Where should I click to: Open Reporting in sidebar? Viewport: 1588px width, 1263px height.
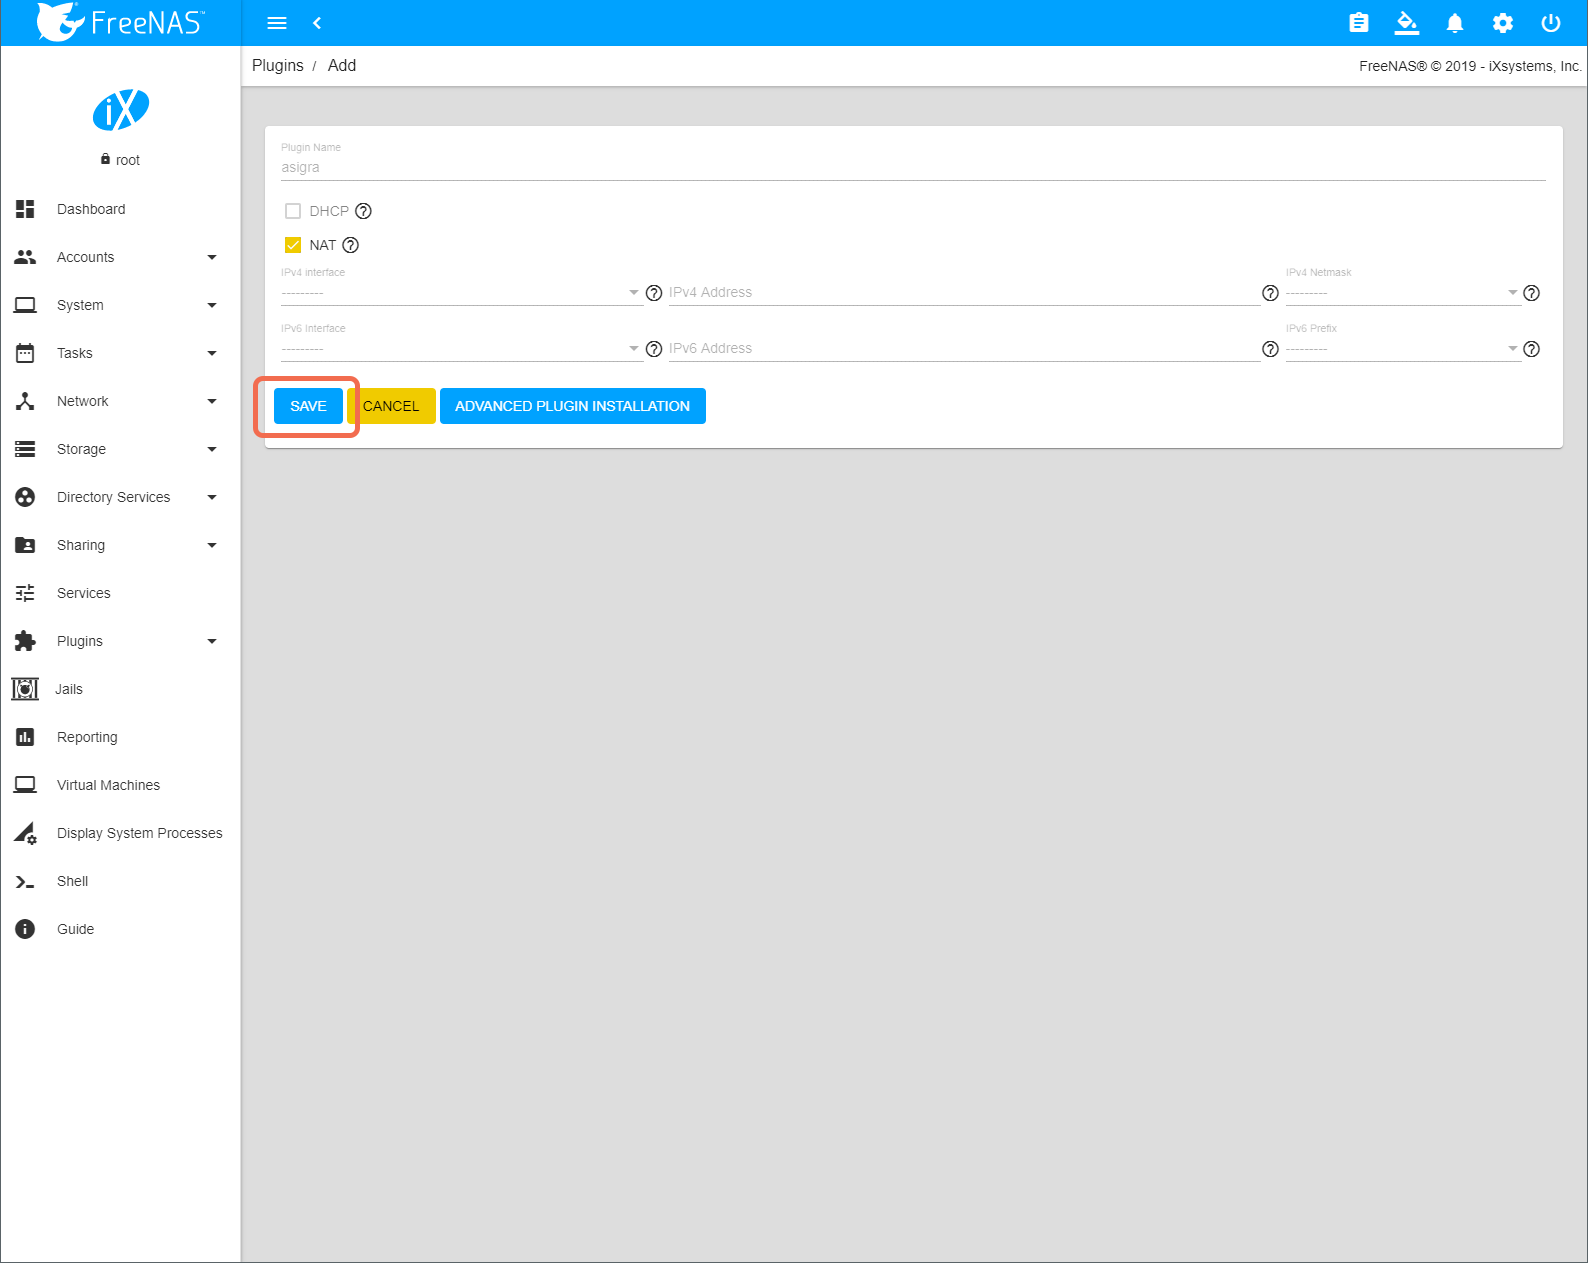[120, 737]
